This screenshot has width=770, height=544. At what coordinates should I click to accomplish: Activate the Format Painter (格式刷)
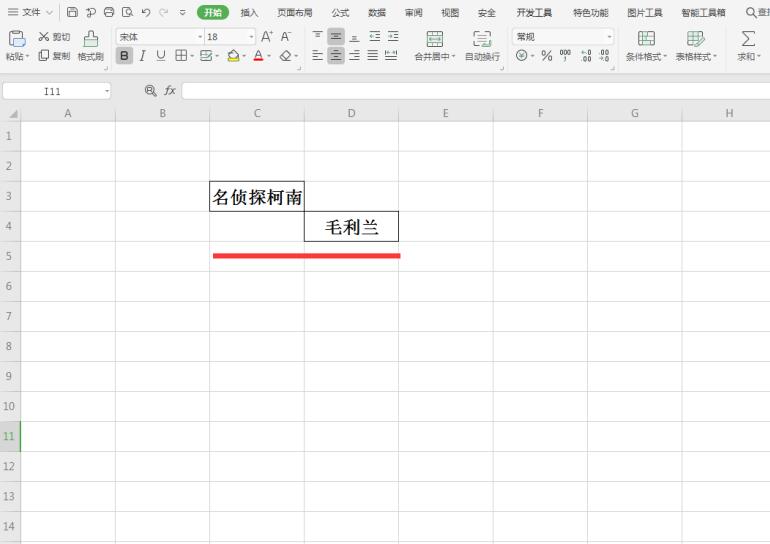(91, 46)
